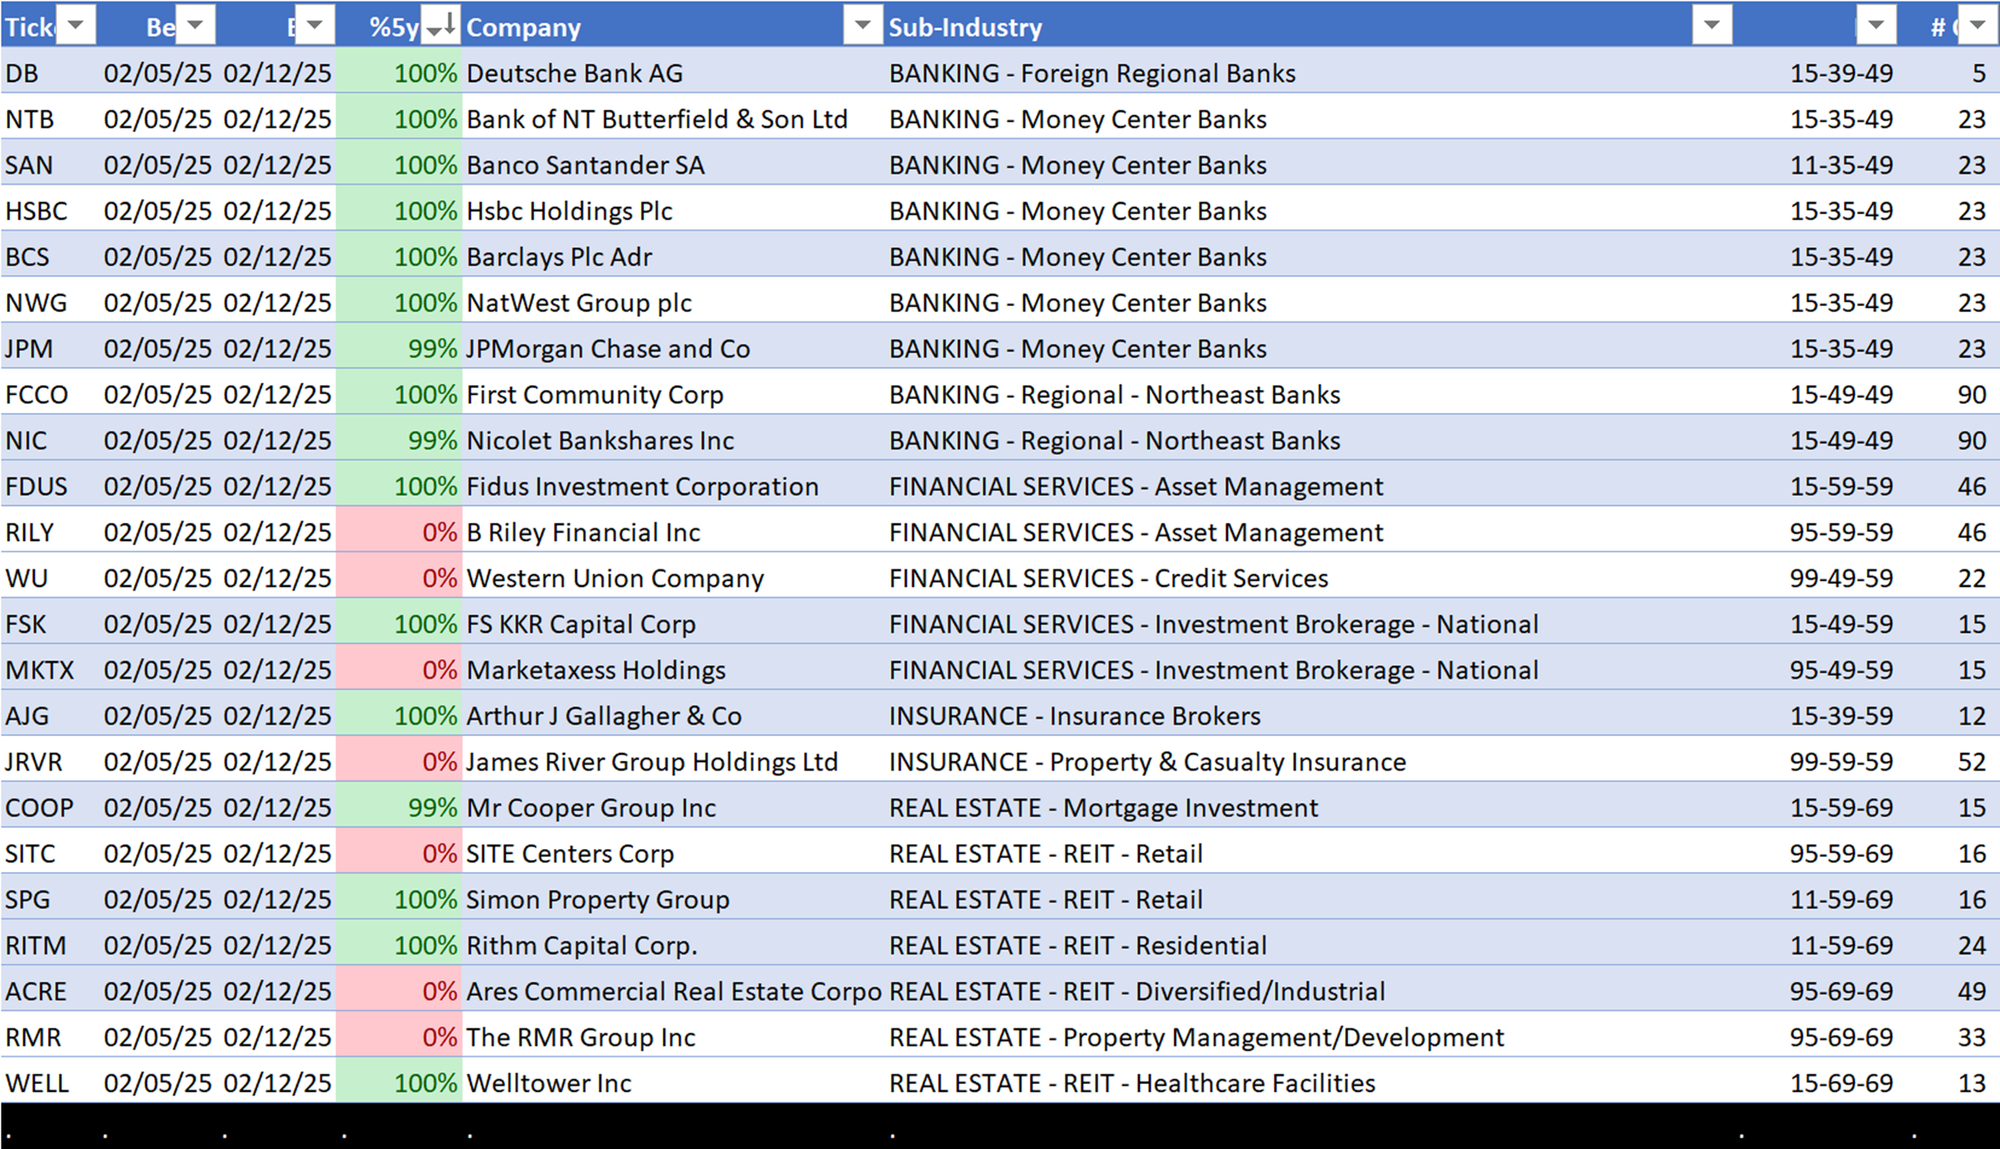Open the Ticker column filter dropdown

pos(76,26)
